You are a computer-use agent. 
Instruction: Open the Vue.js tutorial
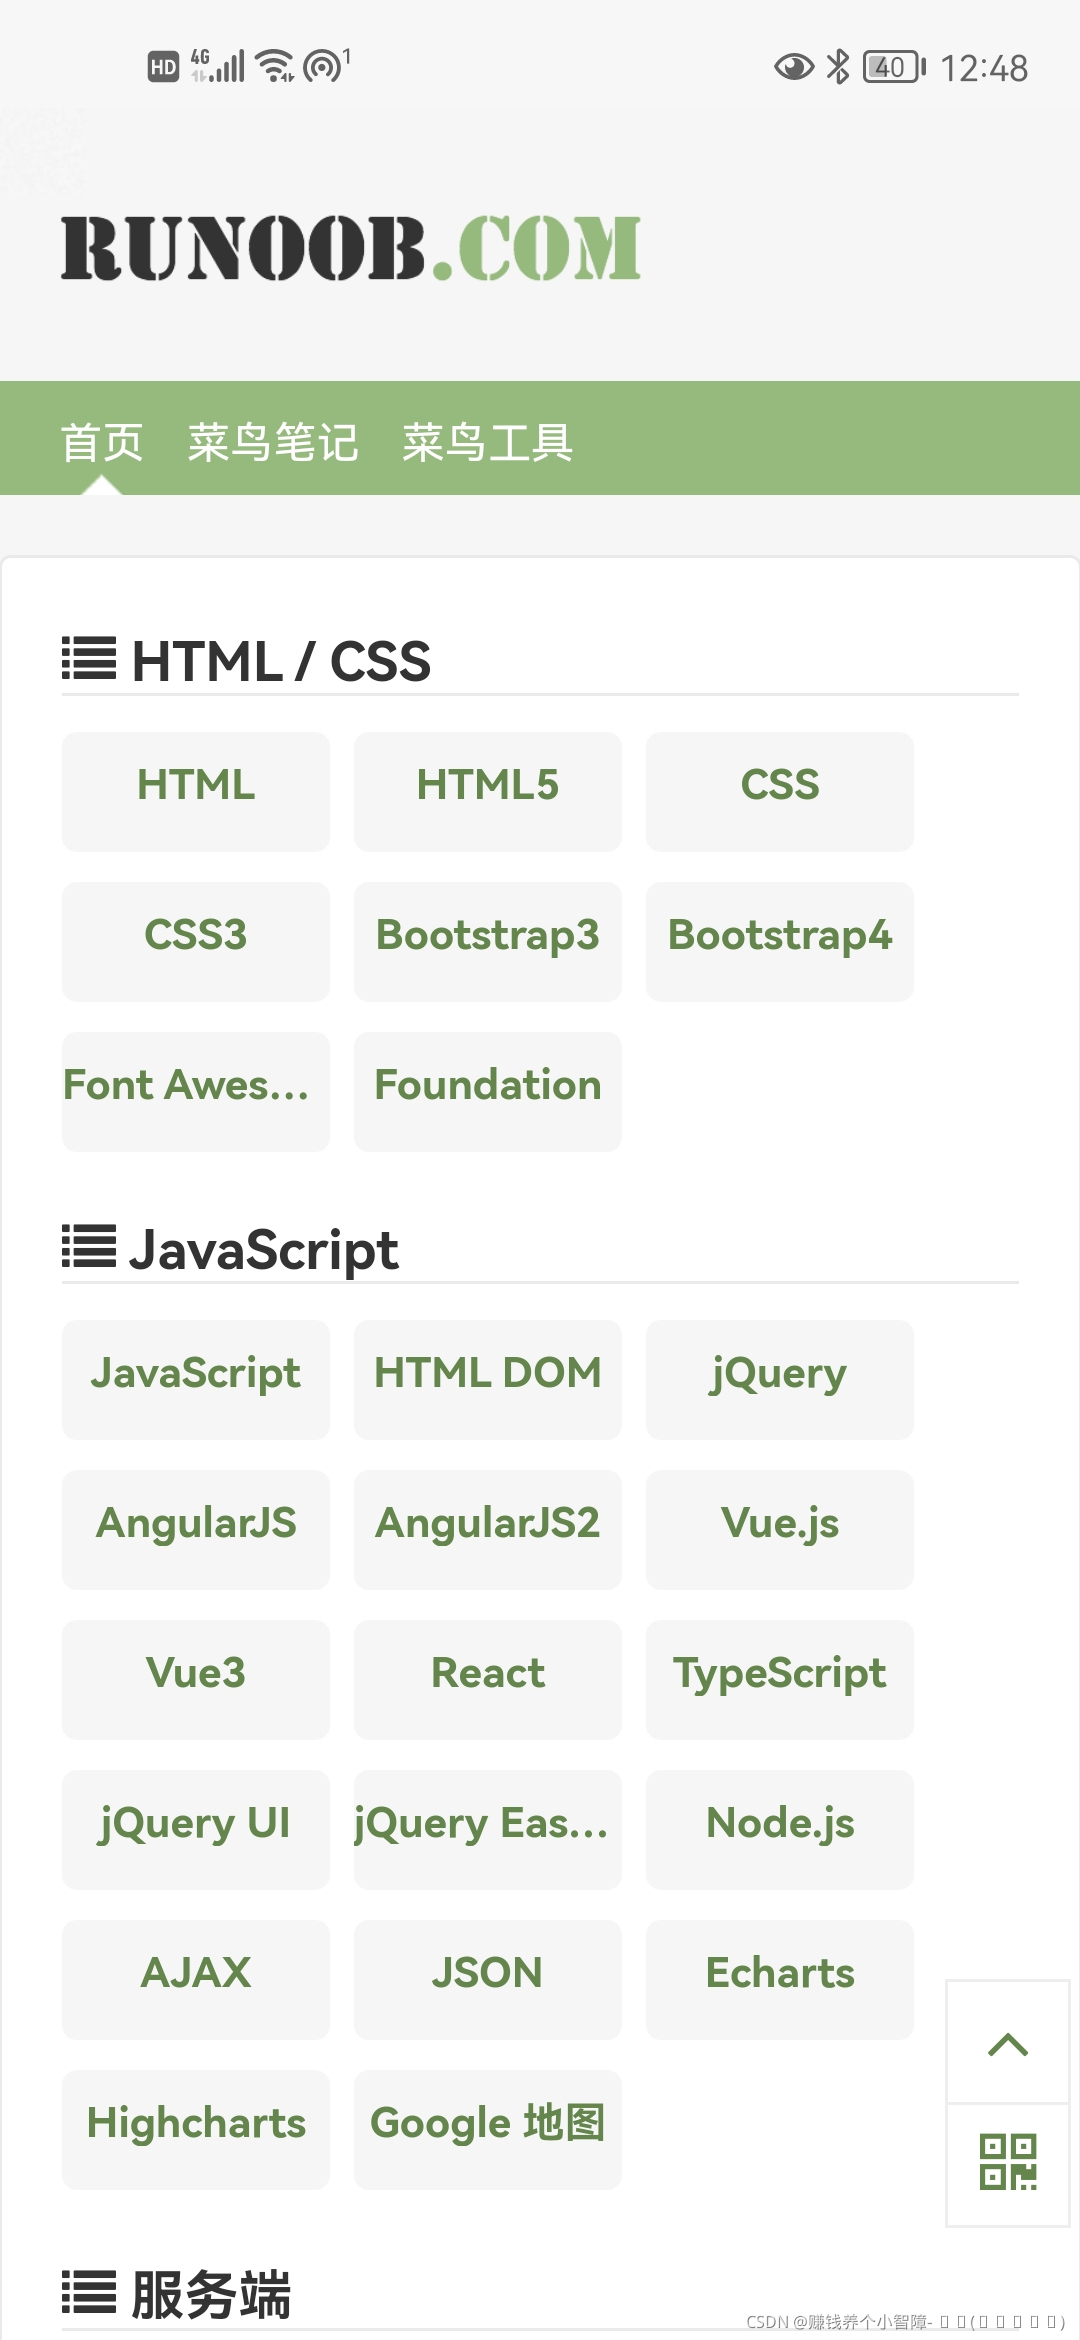point(780,1529)
